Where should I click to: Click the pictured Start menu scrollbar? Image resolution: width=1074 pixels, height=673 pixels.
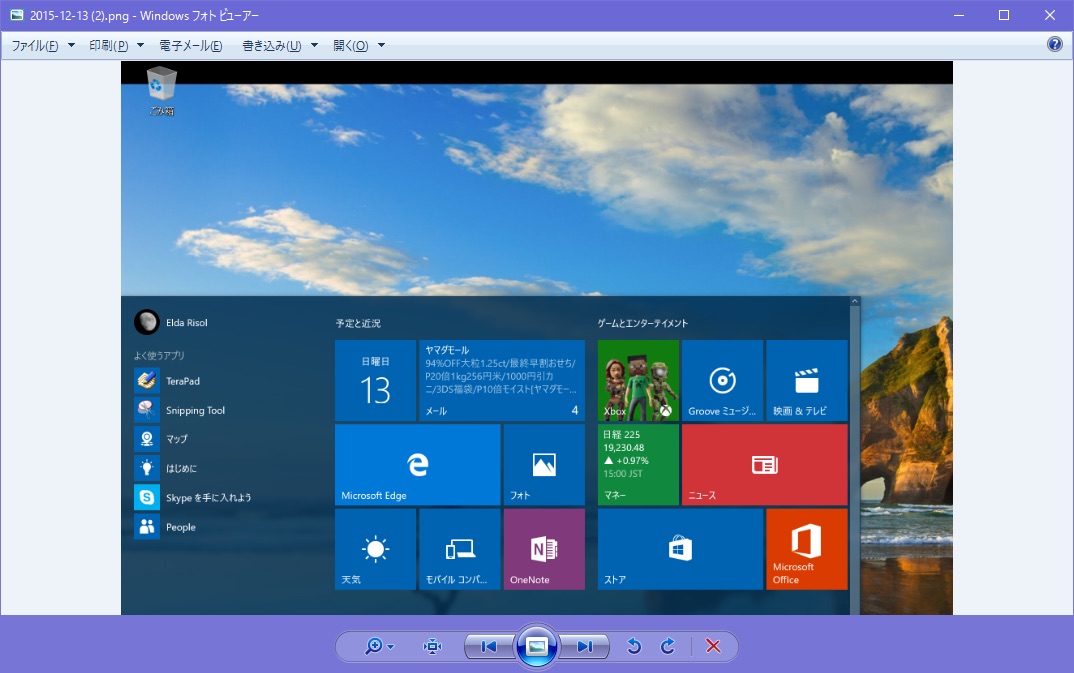pos(855,455)
